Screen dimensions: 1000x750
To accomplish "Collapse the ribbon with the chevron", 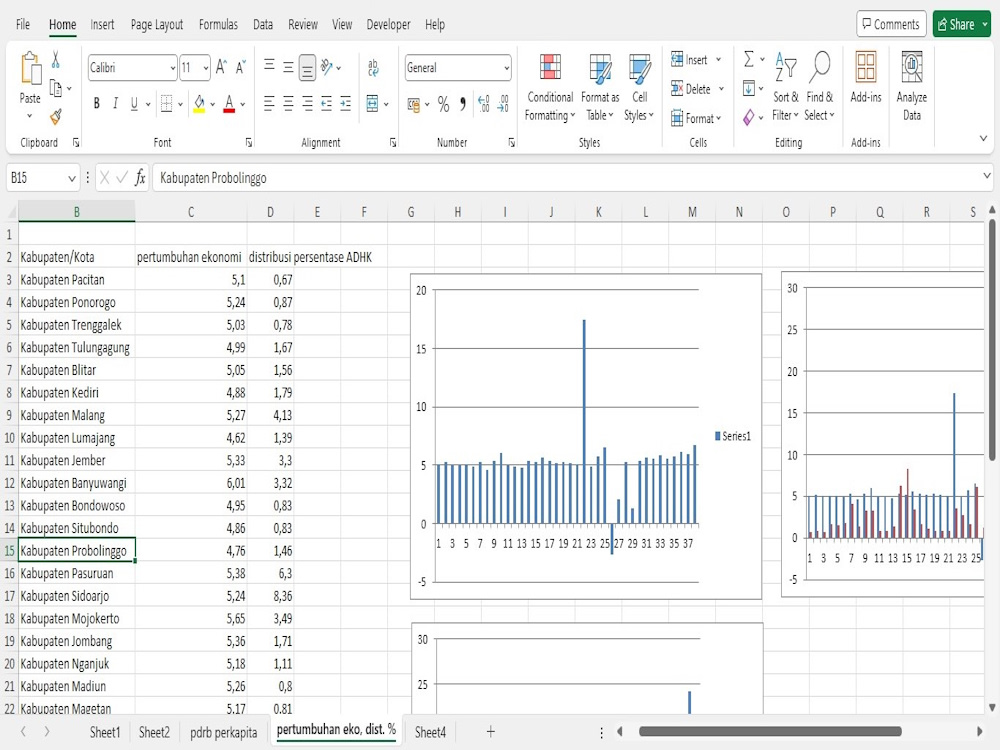I will 983,138.
